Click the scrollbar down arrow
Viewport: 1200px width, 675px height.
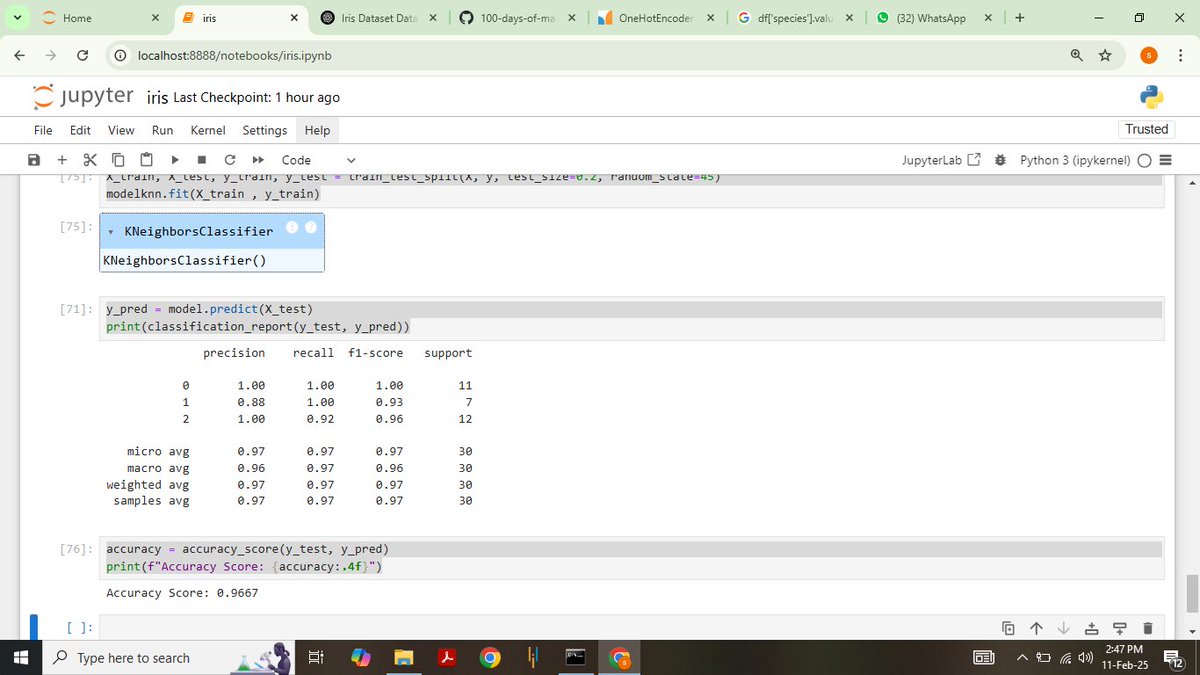coord(1191,631)
